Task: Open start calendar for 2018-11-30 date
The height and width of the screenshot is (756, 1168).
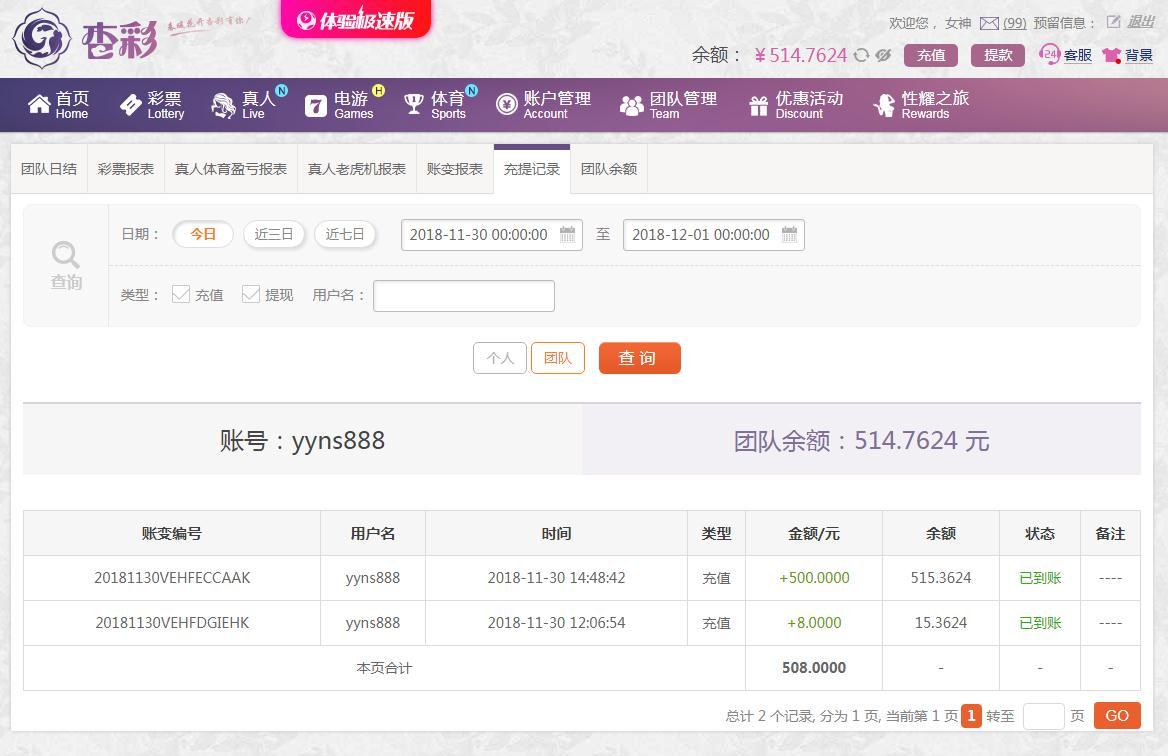Action: [x=567, y=235]
